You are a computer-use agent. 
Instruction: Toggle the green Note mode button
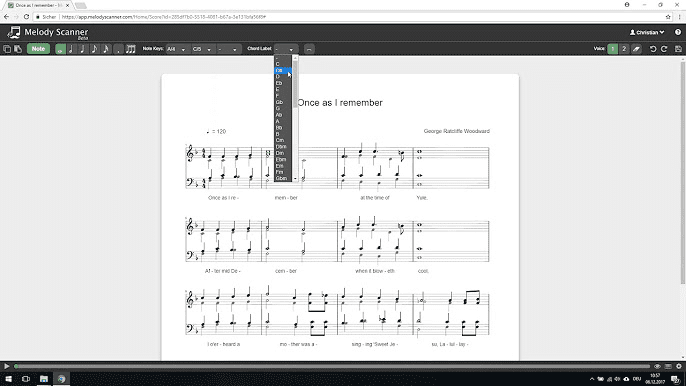coord(38,49)
